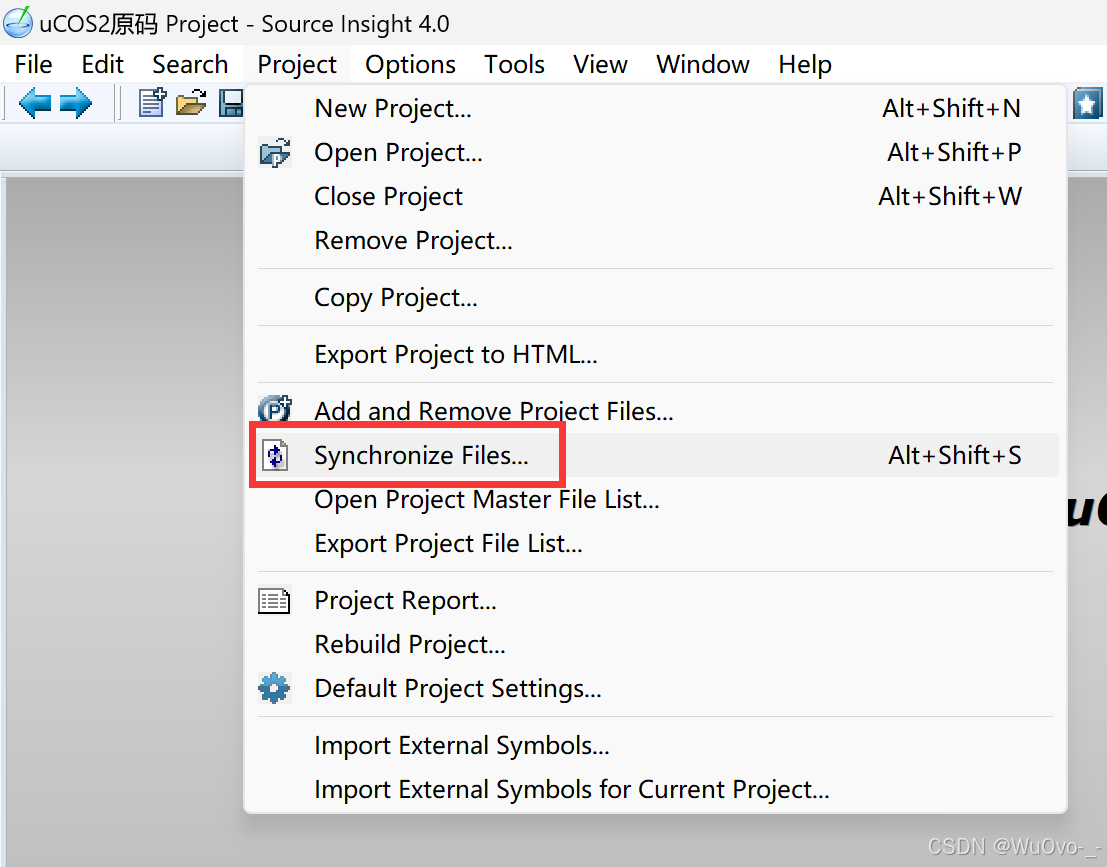Open the Window menu
The image size is (1107, 867).
pyautogui.click(x=702, y=64)
